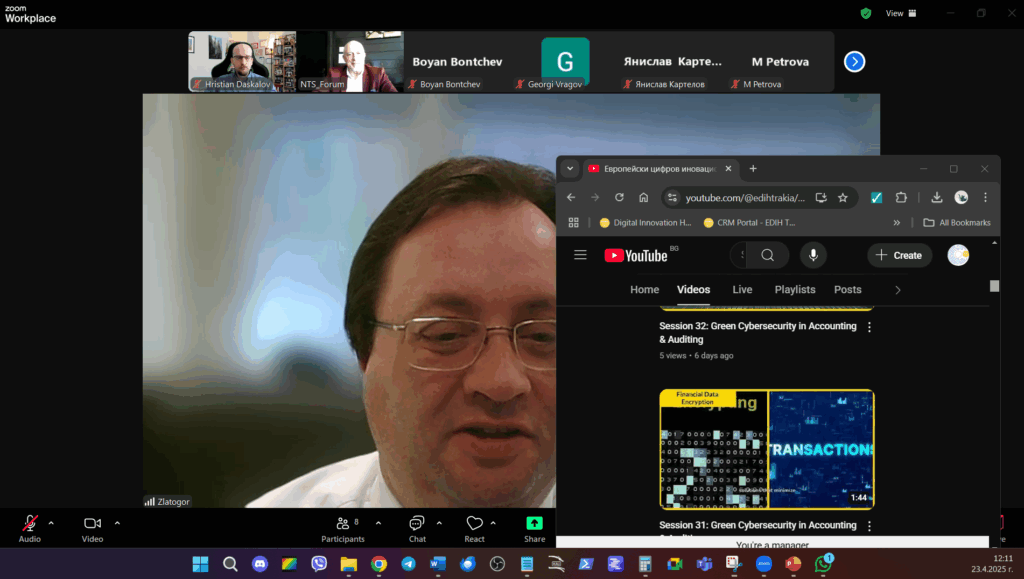1024x579 pixels.
Task: Click Boyan Bontchev participant tile
Action: [457, 61]
